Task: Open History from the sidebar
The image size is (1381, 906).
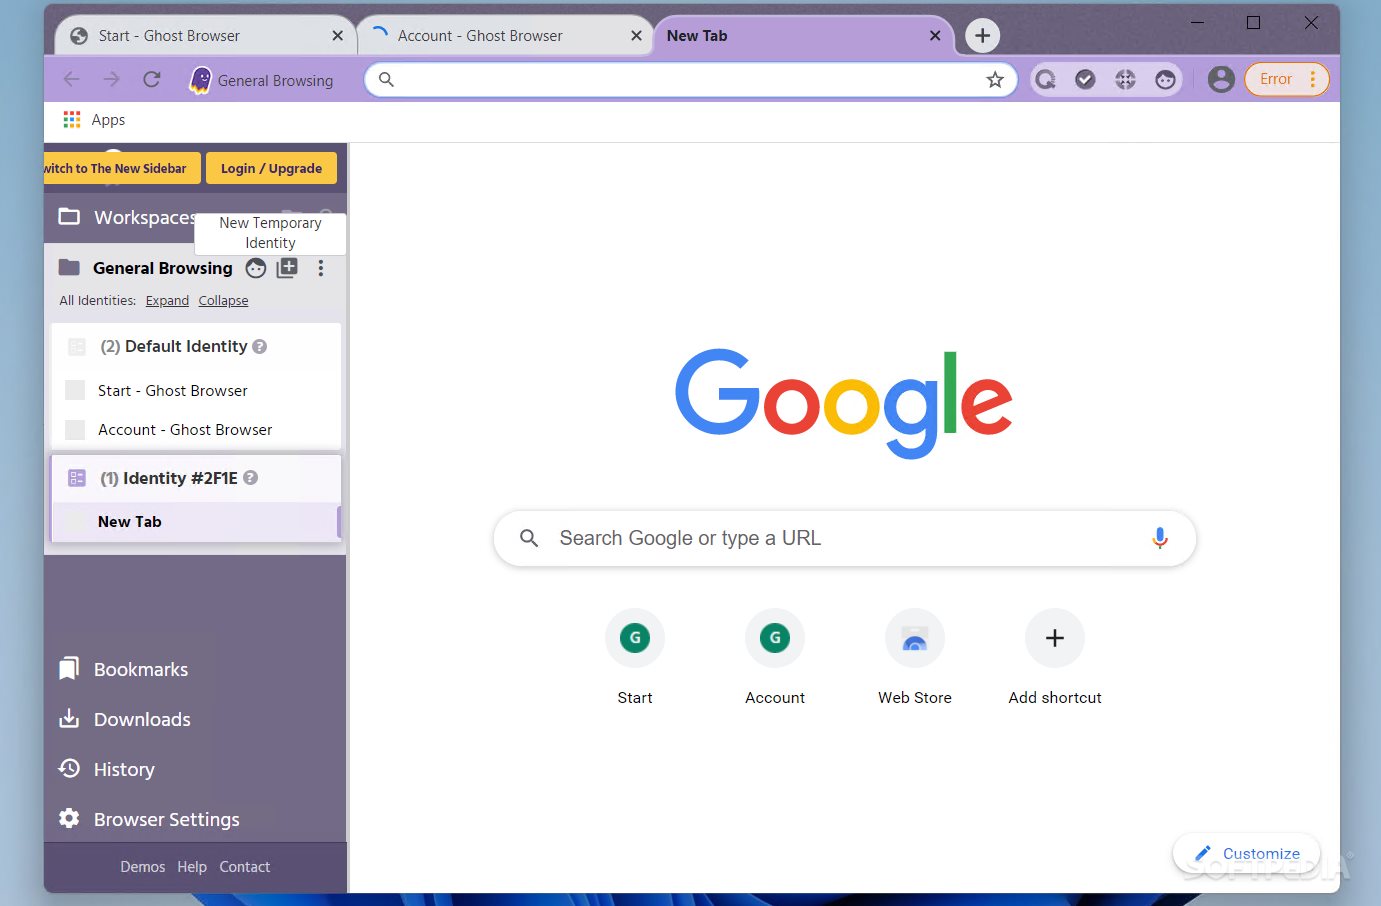Action: (x=107, y=769)
